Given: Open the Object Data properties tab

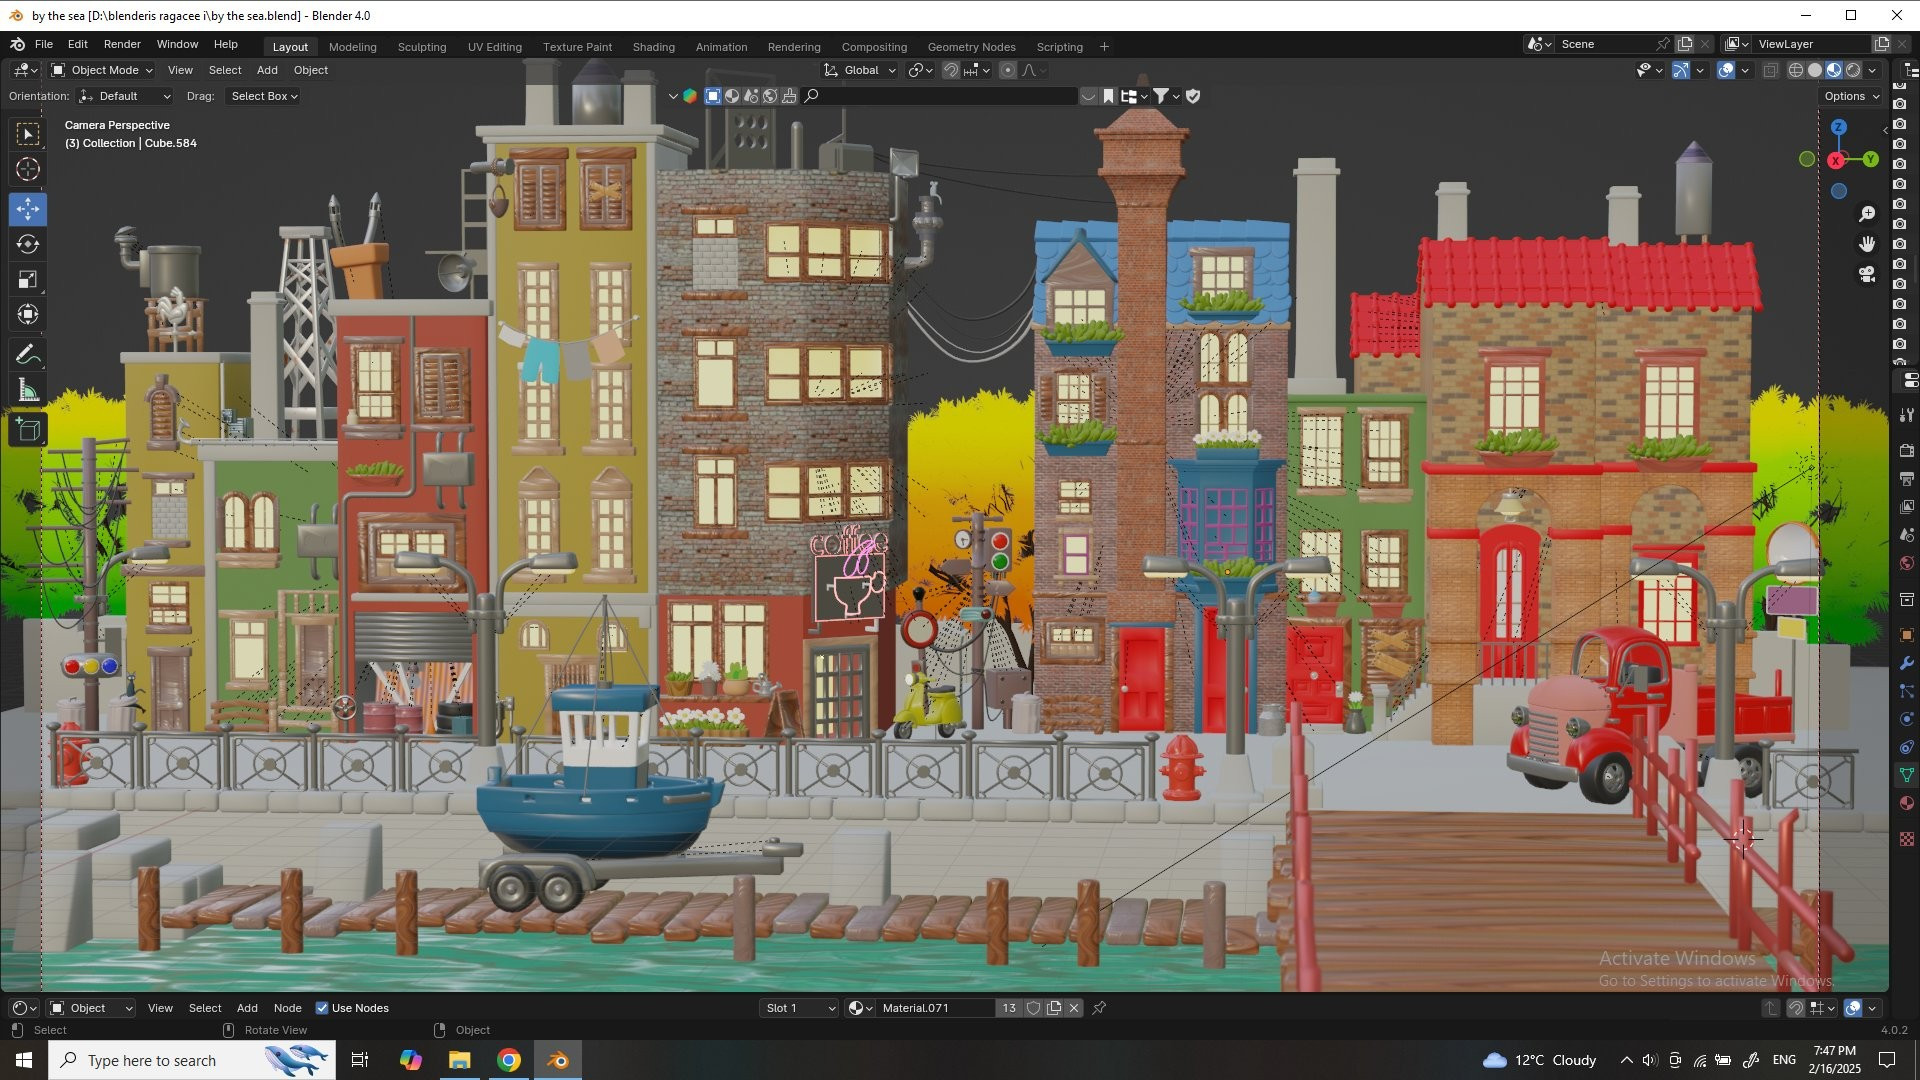Looking at the screenshot, I should tap(1907, 775).
